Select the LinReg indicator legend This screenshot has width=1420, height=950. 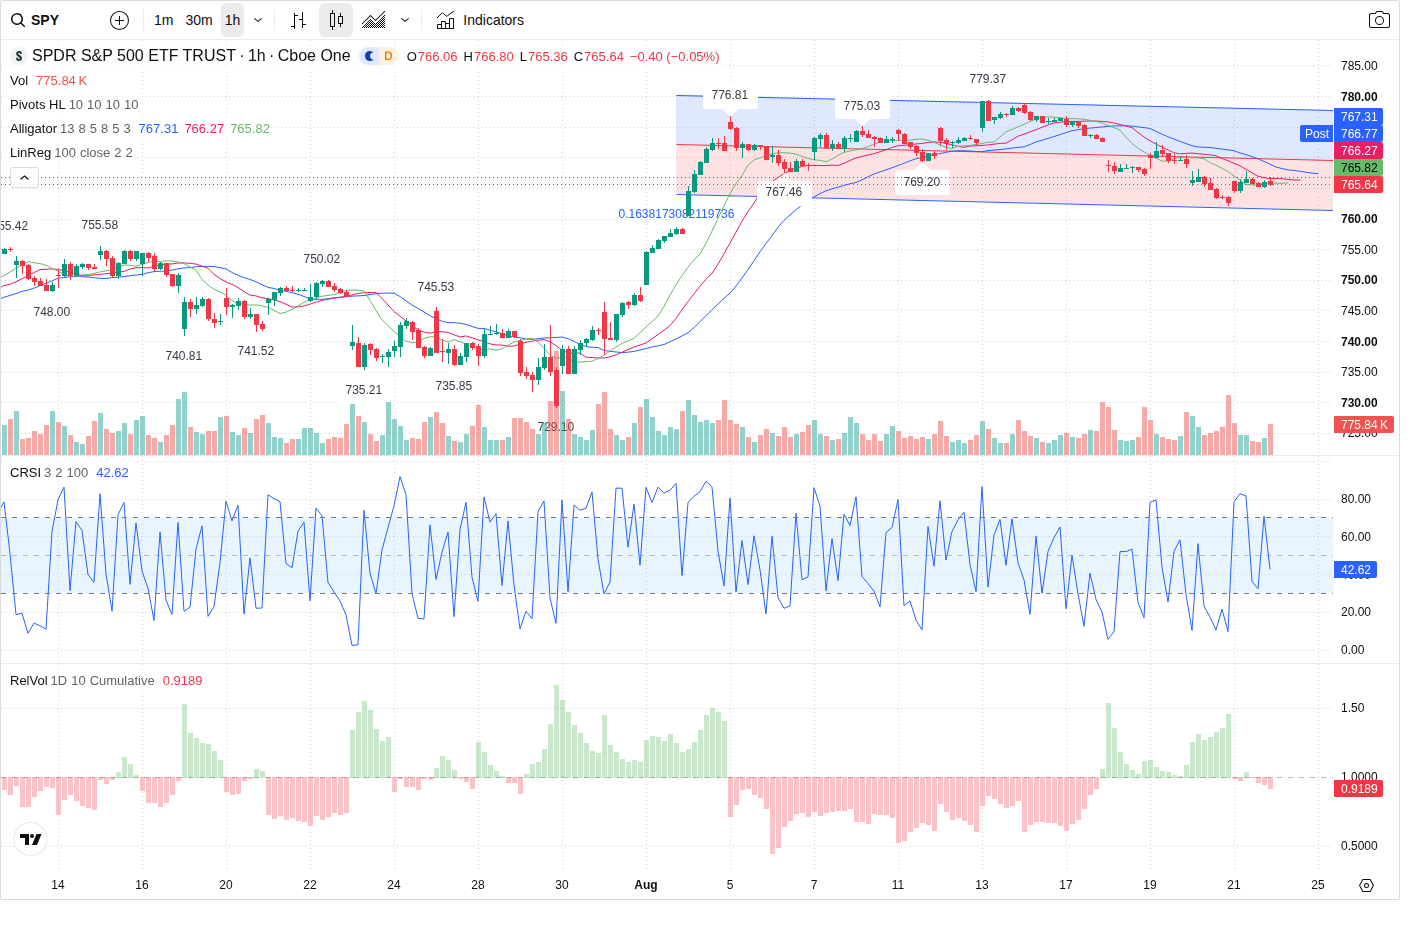pos(71,153)
